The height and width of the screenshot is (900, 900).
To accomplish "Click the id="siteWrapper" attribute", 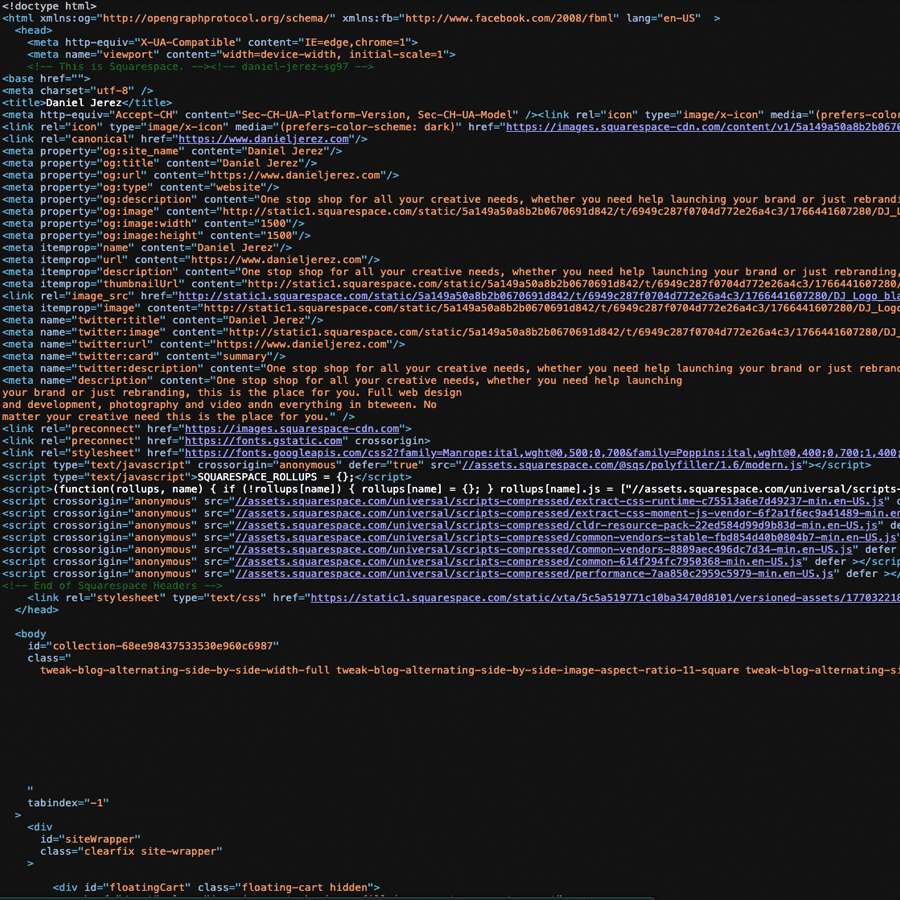I will [90, 839].
